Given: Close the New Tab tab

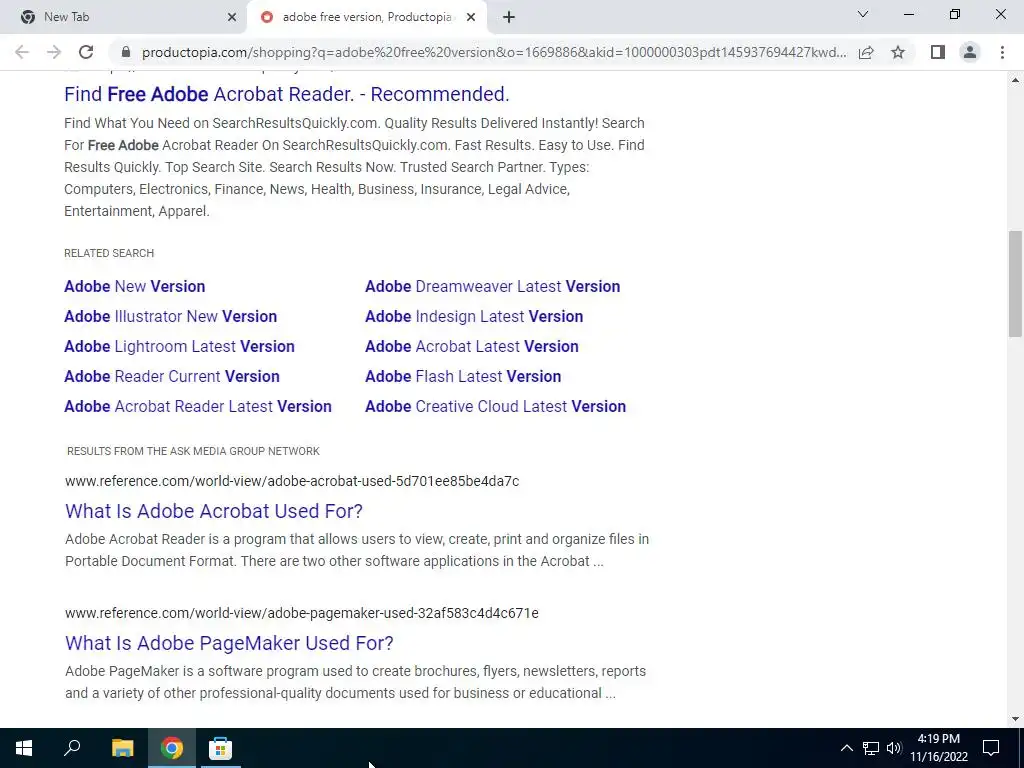Looking at the screenshot, I should tap(232, 17).
